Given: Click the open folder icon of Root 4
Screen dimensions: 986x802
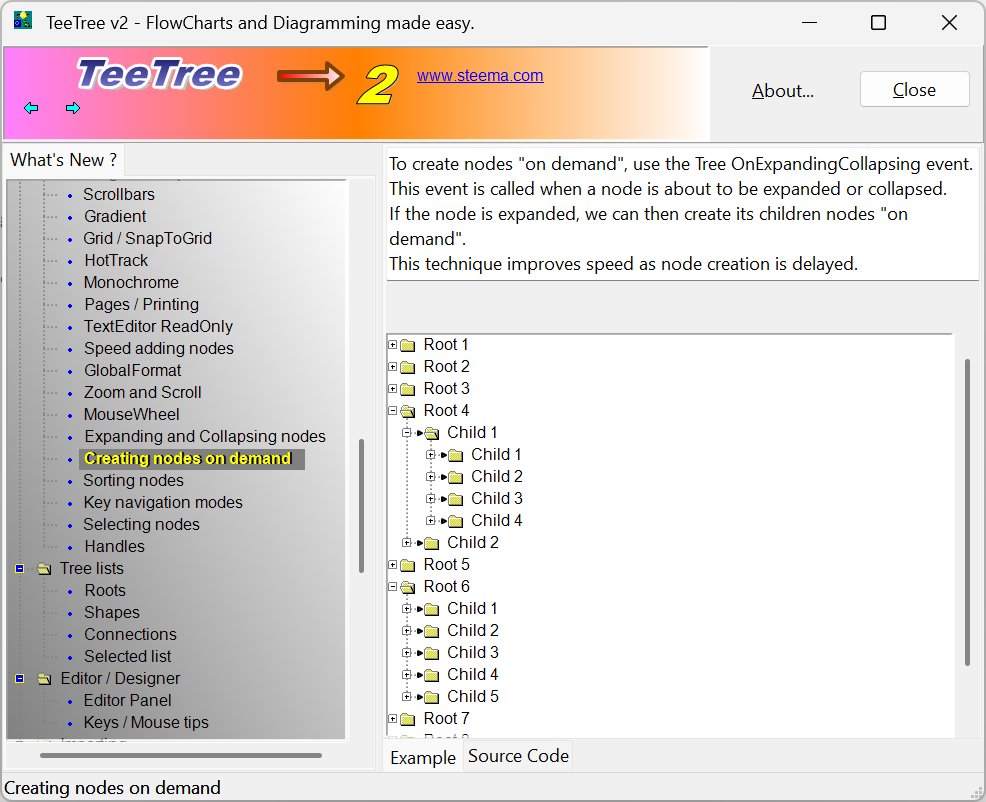Looking at the screenshot, I should 408,411.
